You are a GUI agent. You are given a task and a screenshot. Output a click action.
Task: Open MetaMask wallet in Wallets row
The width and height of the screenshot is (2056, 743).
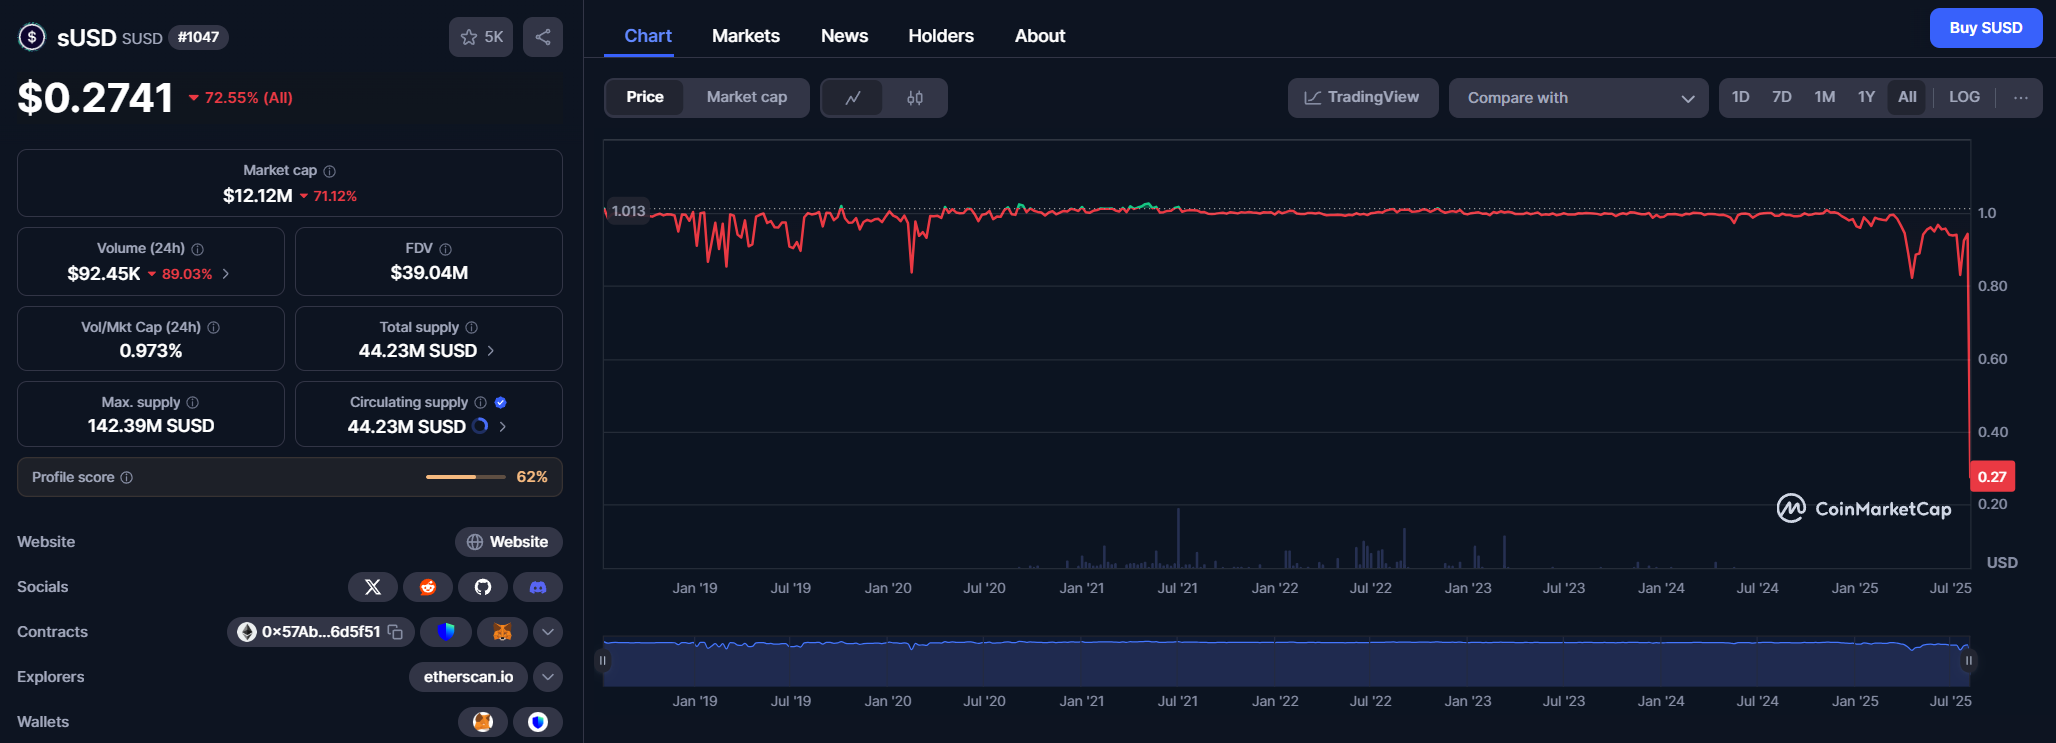[483, 722]
